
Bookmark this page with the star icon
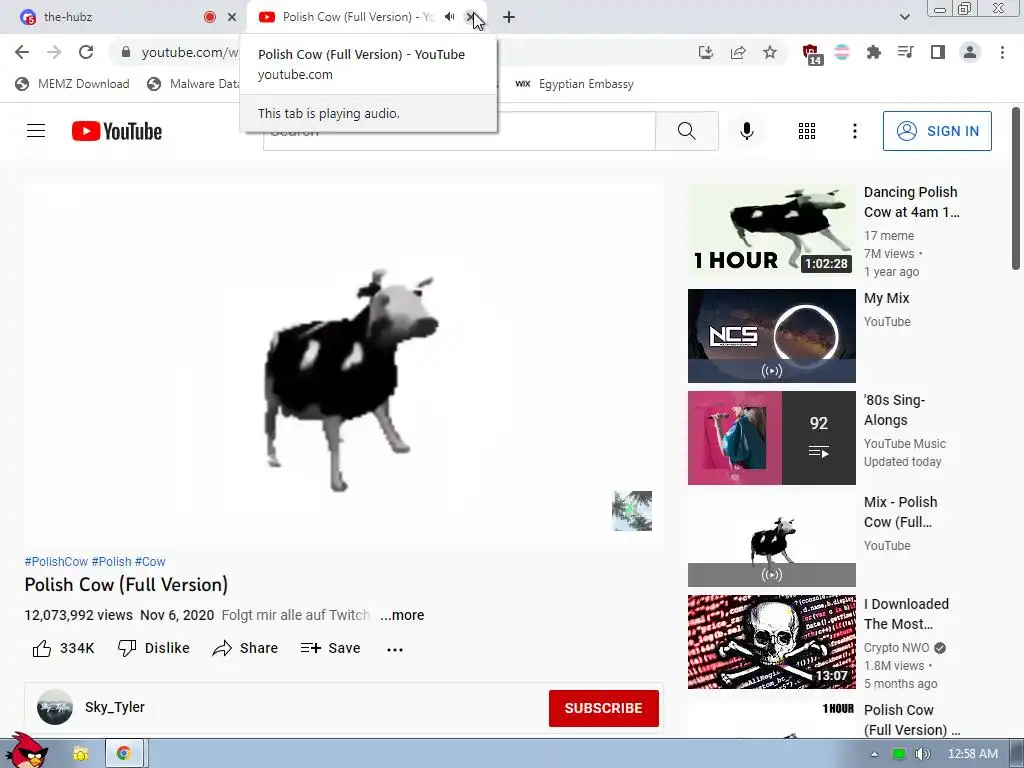click(770, 52)
